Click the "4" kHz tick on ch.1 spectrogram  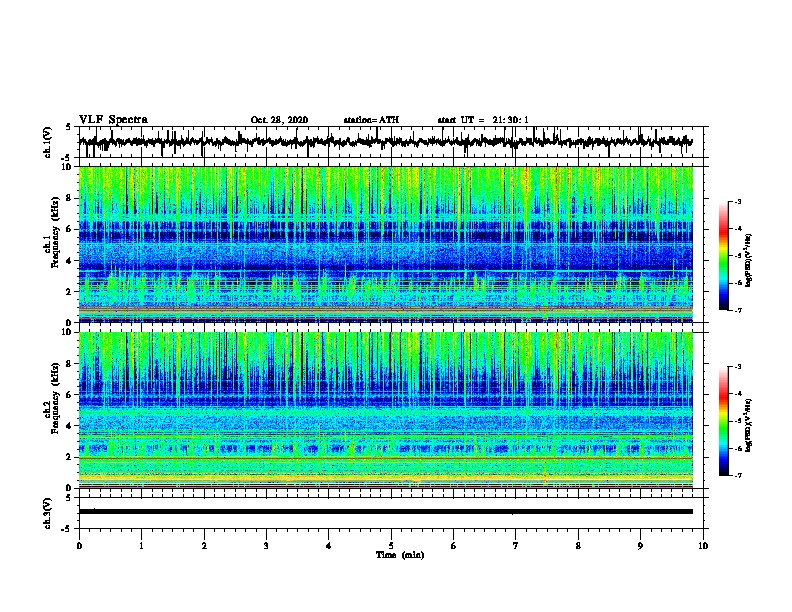click(69, 261)
